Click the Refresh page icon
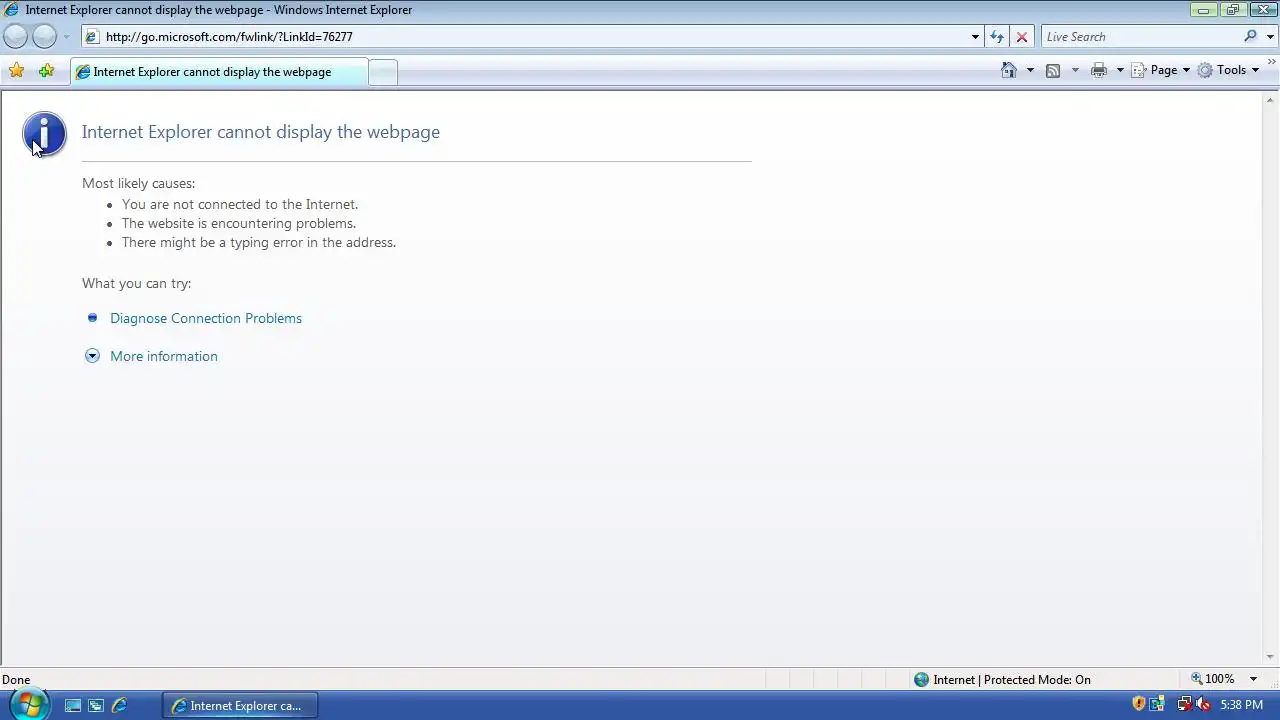The height and width of the screenshot is (720, 1280). pyautogui.click(x=997, y=37)
